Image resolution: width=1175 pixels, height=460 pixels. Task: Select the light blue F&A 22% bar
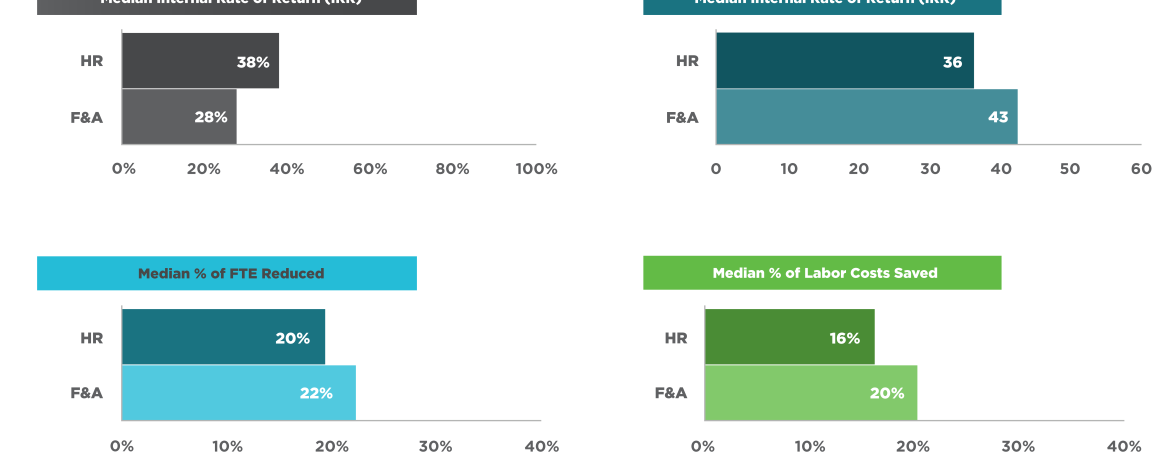pyautogui.click(x=238, y=393)
